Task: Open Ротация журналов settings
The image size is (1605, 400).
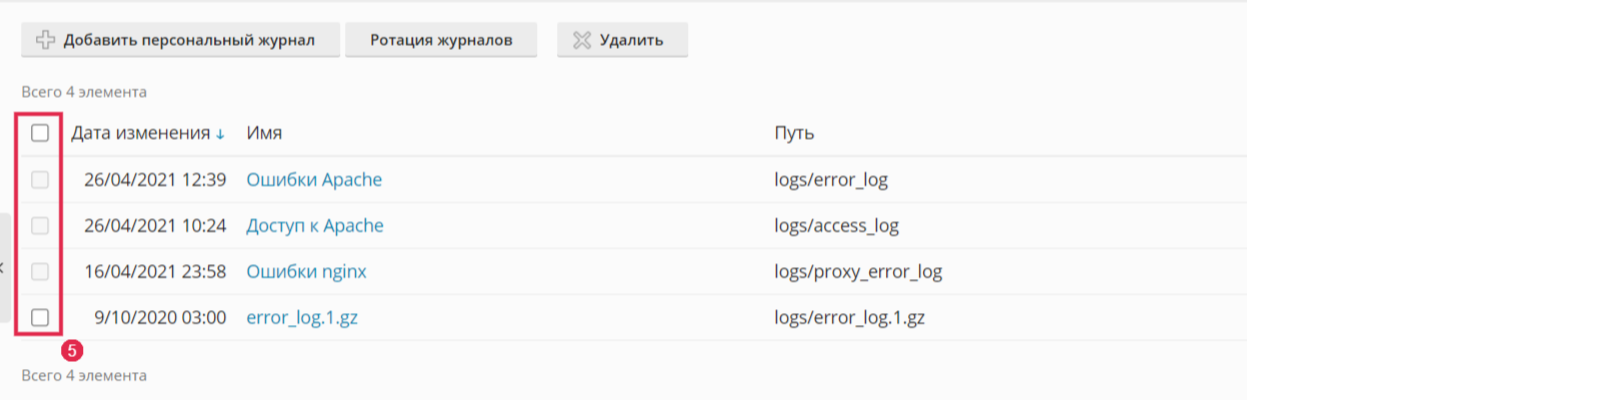Action: coord(441,40)
